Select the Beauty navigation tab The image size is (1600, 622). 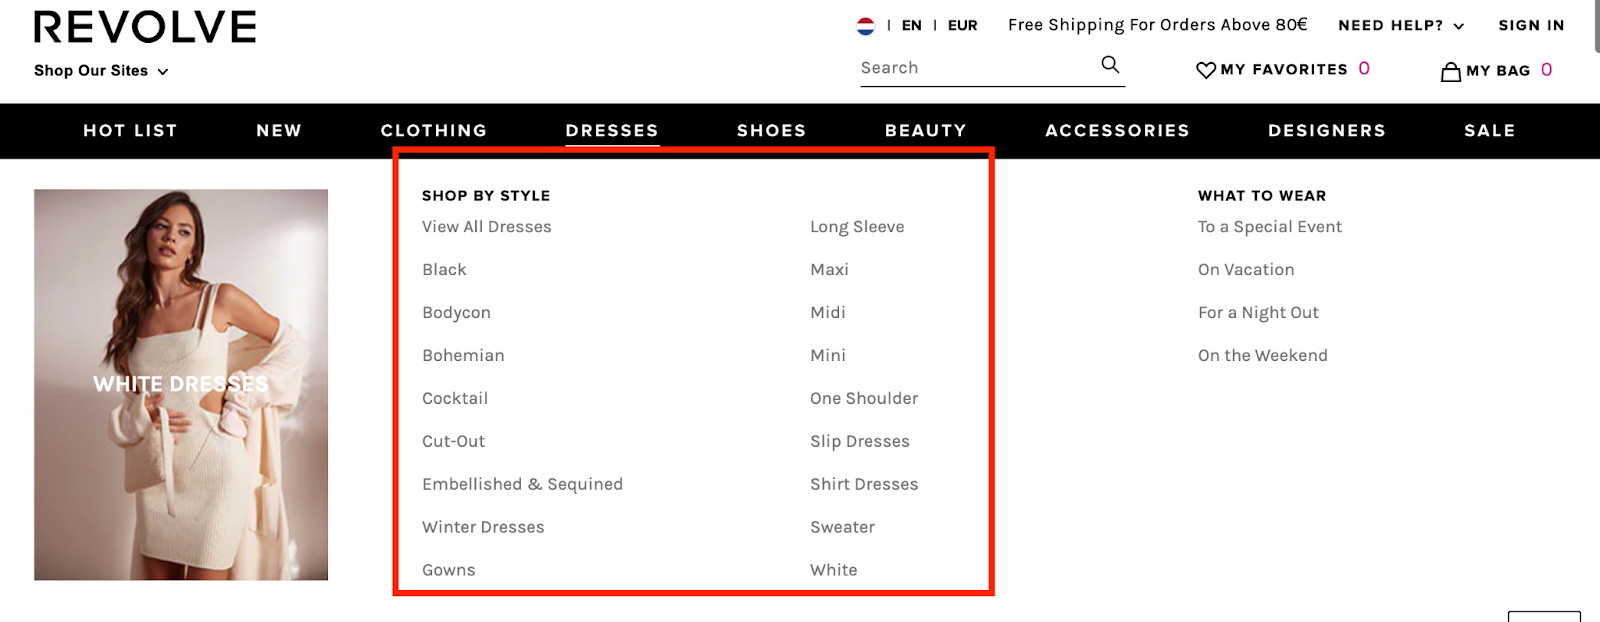pos(924,130)
